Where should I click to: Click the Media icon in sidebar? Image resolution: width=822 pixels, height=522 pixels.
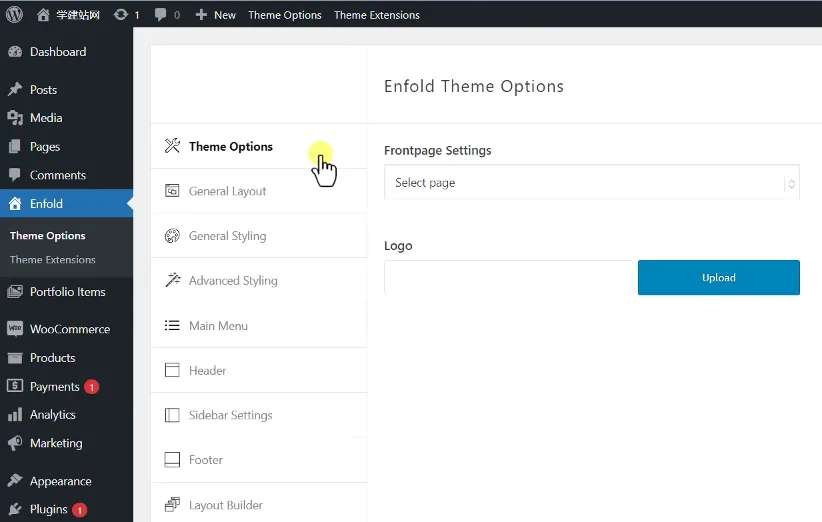click(x=15, y=118)
